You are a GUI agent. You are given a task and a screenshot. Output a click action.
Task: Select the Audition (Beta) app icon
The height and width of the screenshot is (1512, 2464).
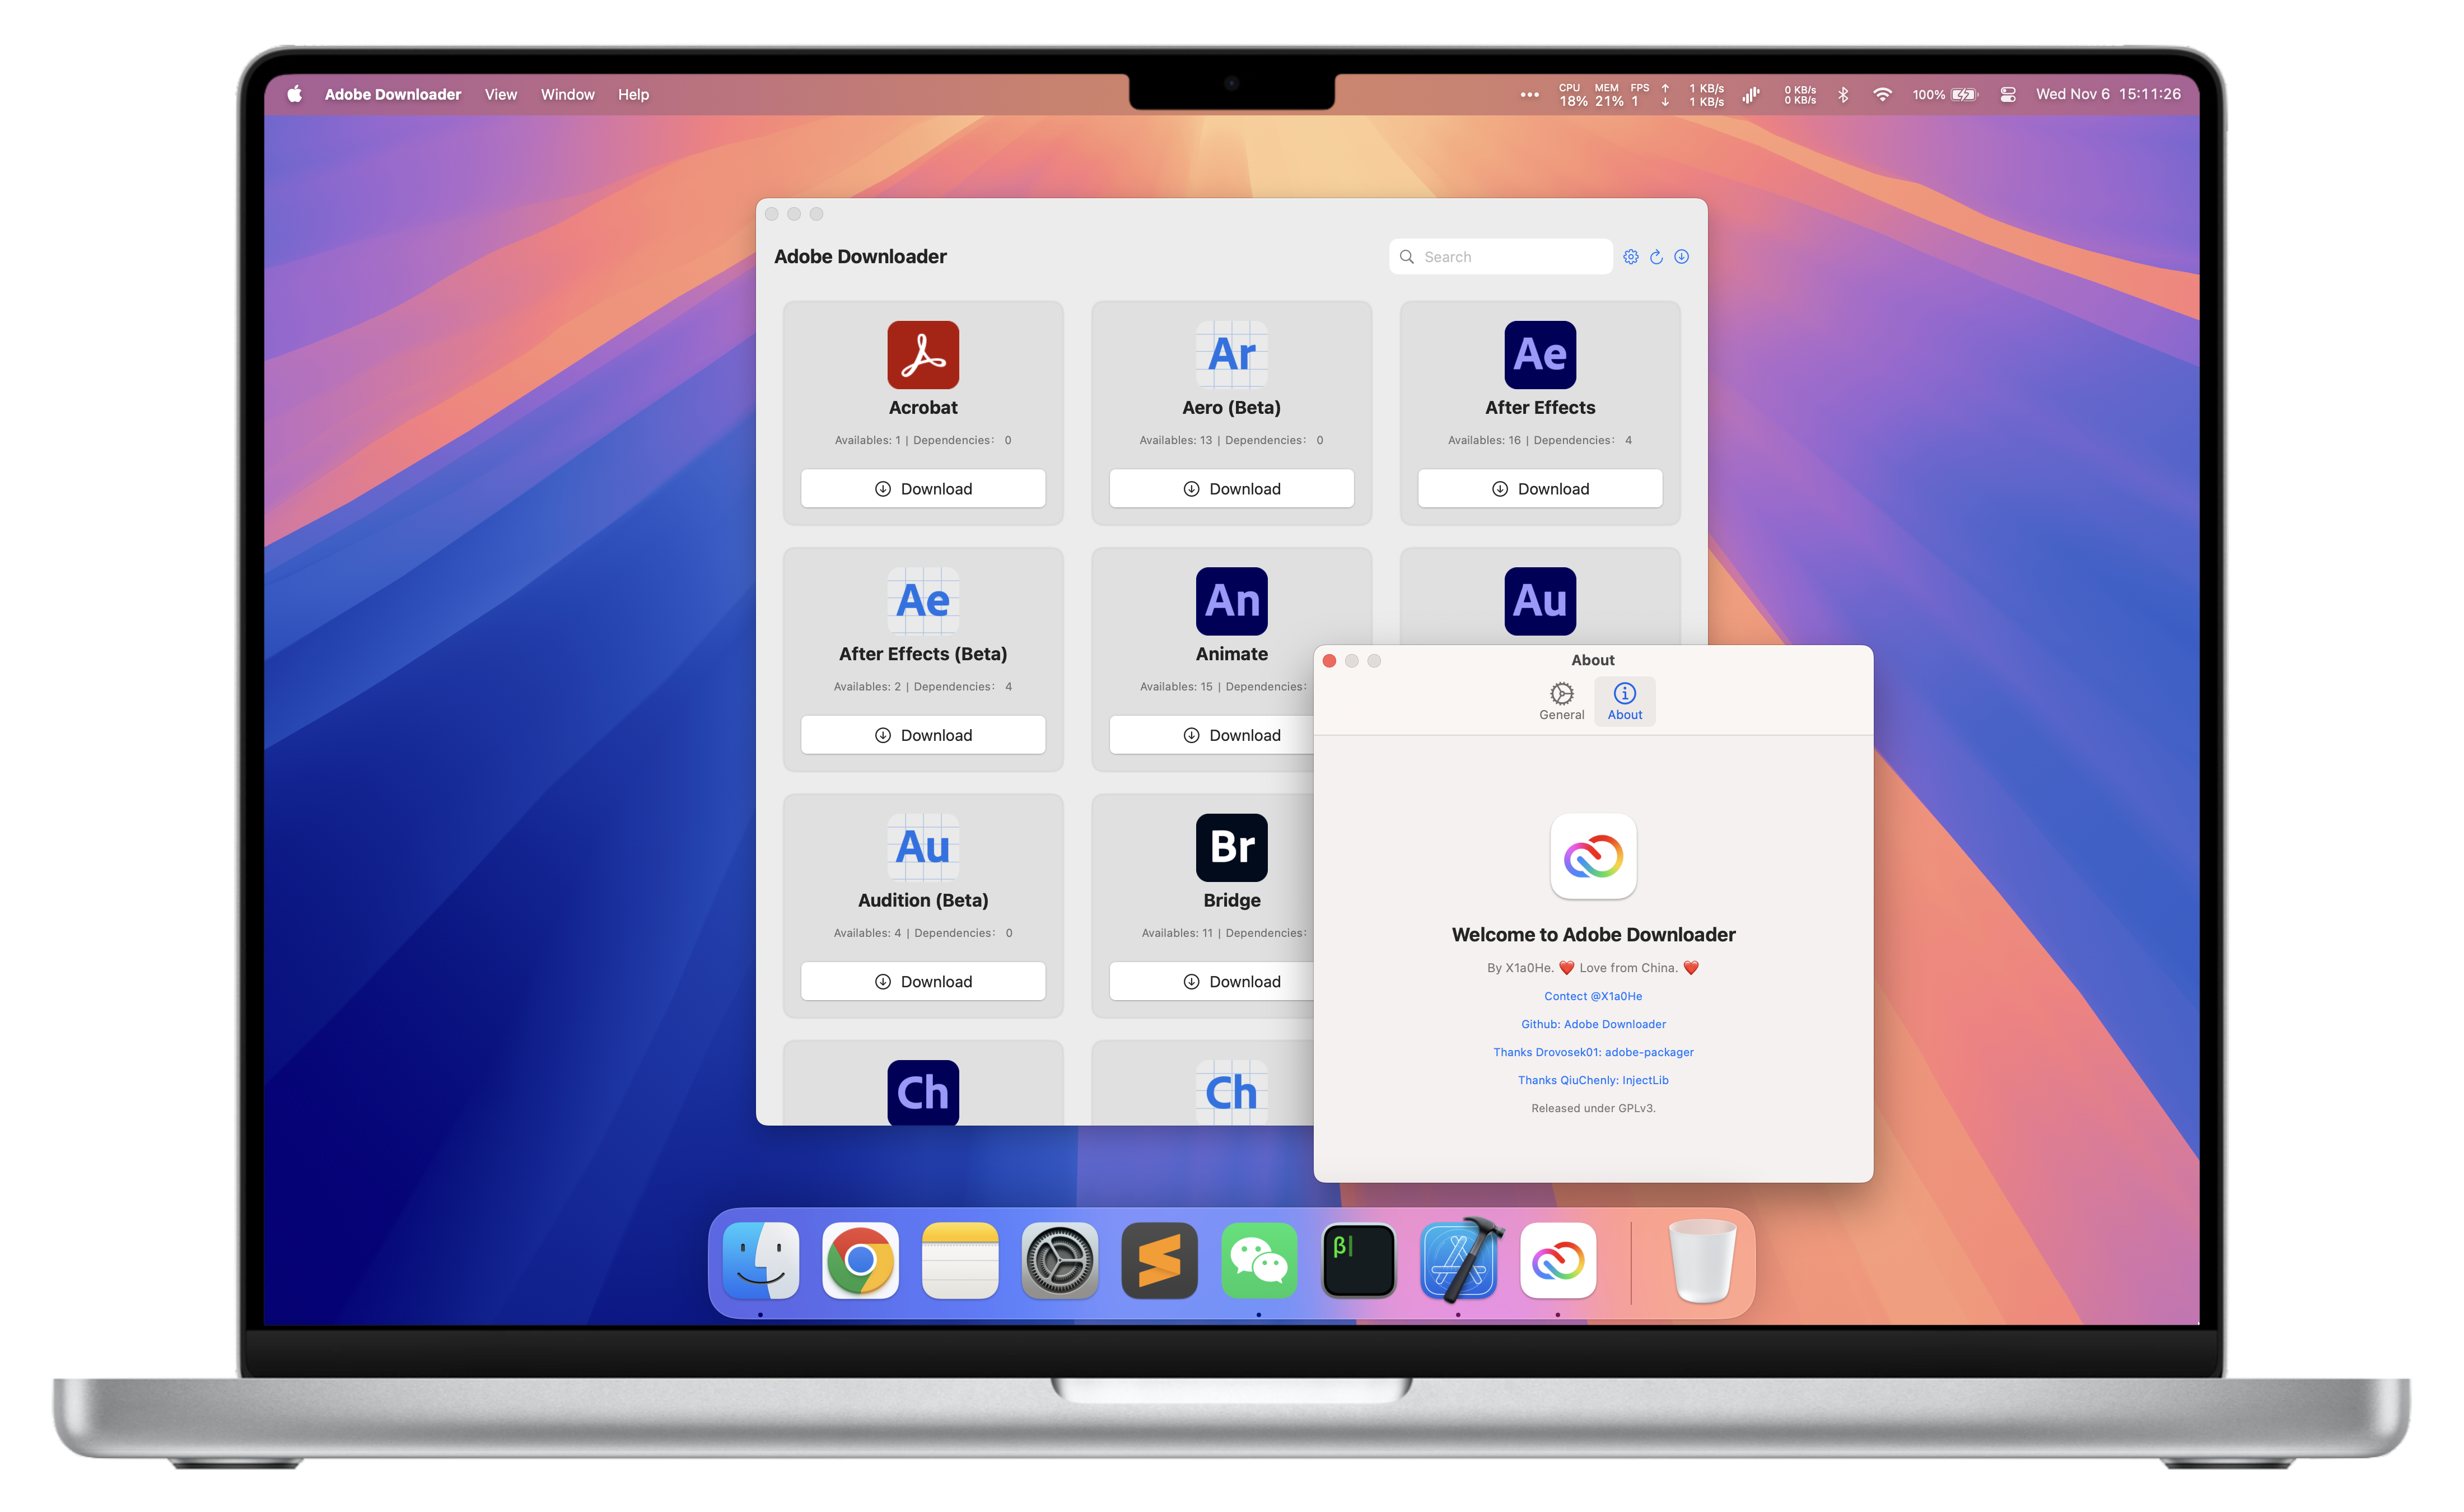click(923, 846)
